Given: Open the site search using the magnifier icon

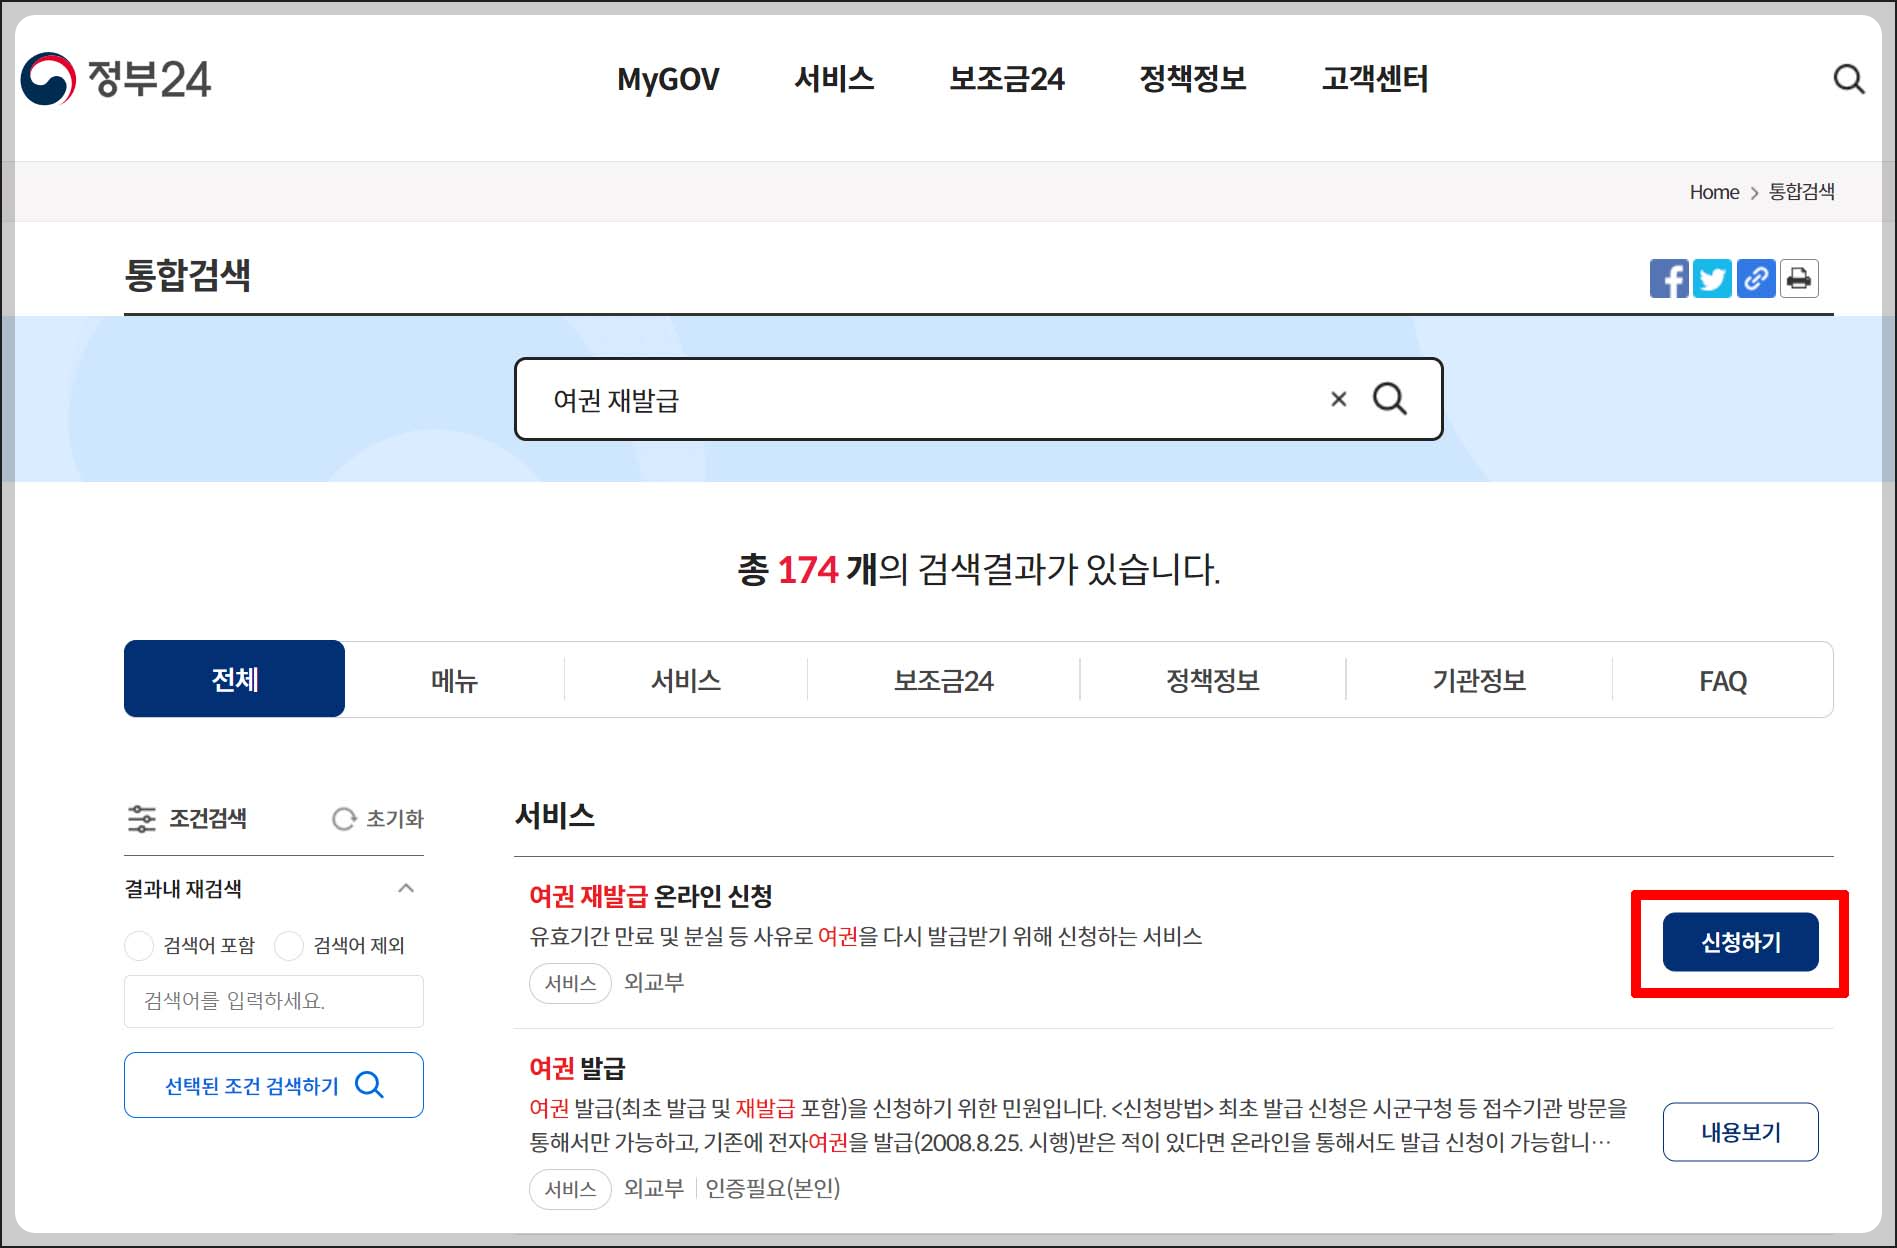Looking at the screenshot, I should pos(1849,80).
